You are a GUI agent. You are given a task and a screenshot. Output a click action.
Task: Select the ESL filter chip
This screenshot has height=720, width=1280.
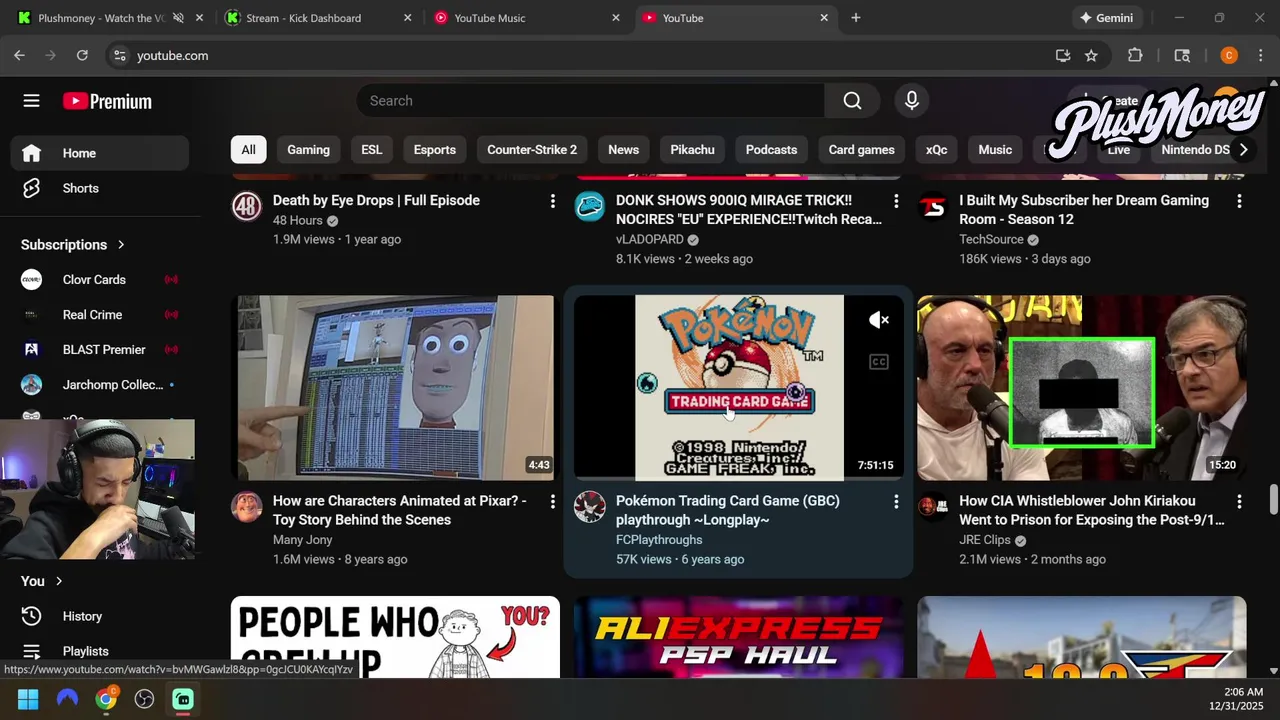click(x=371, y=150)
